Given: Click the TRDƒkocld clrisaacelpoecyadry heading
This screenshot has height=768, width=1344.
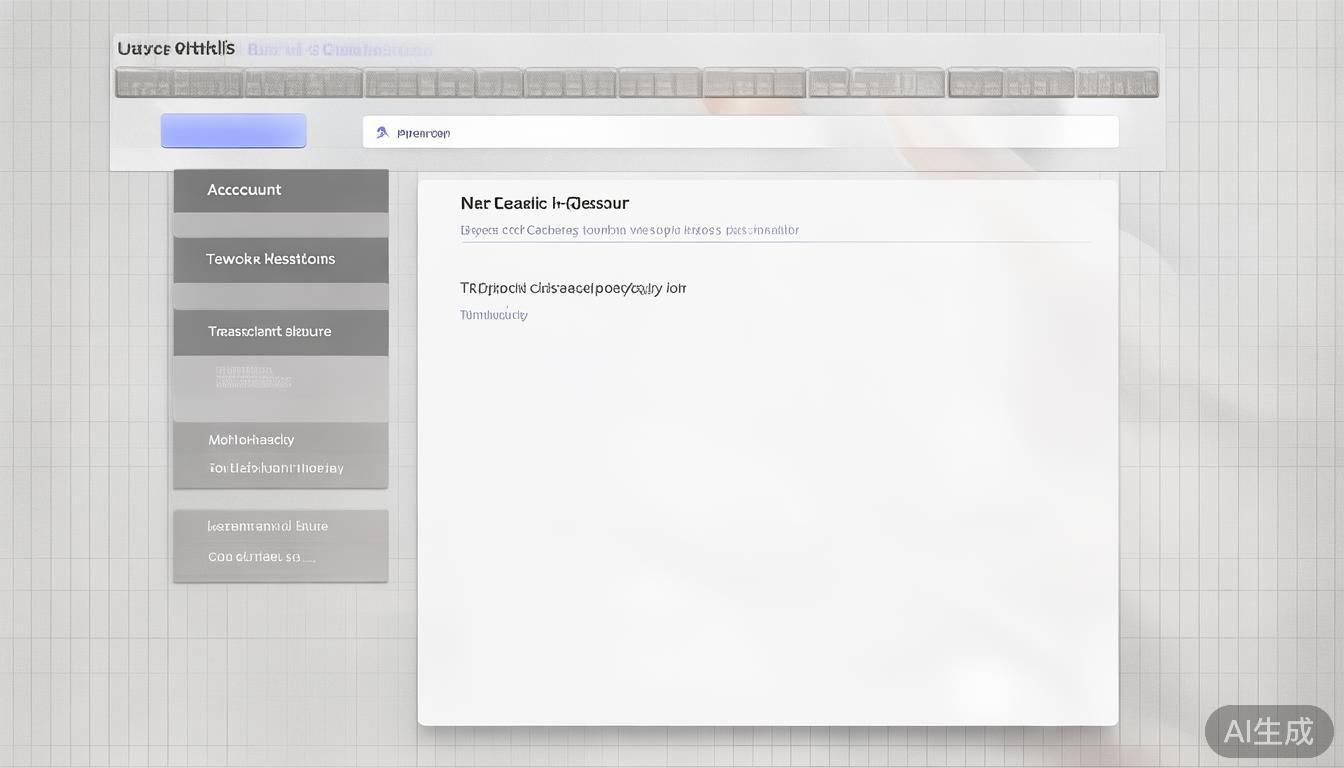Looking at the screenshot, I should 573,288.
